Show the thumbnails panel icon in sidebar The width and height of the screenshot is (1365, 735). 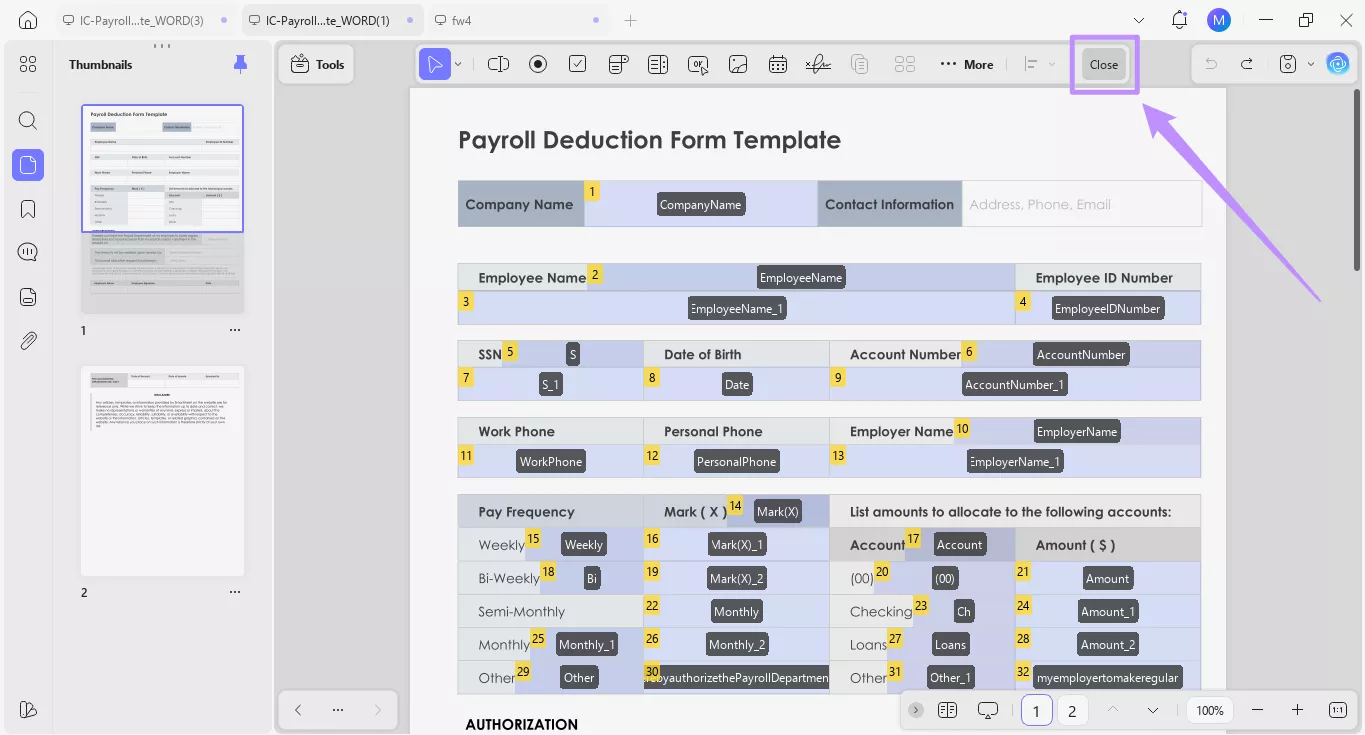(28, 165)
